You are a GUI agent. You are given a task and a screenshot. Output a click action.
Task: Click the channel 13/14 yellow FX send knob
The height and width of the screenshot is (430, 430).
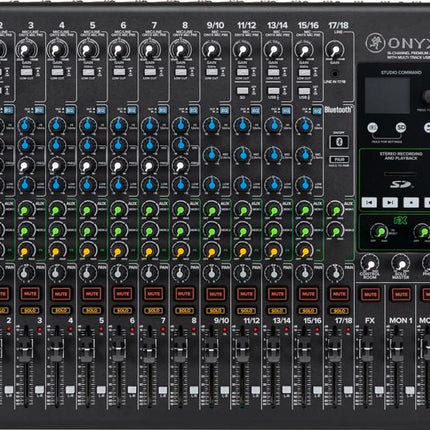(x=273, y=251)
